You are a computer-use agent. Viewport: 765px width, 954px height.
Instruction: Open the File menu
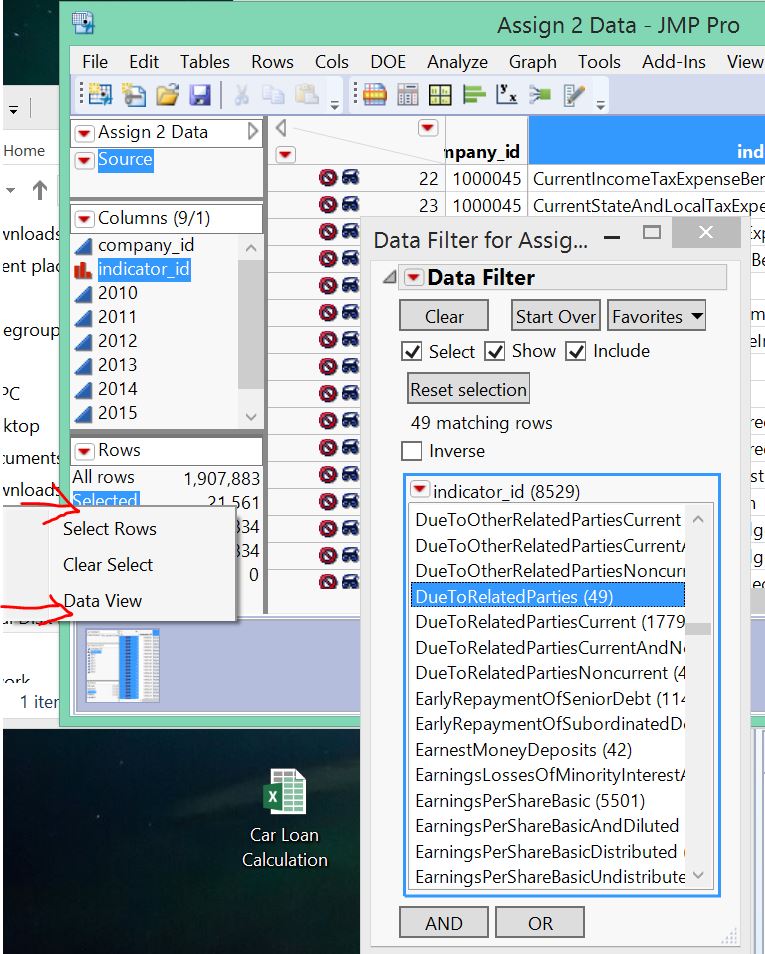(95, 62)
